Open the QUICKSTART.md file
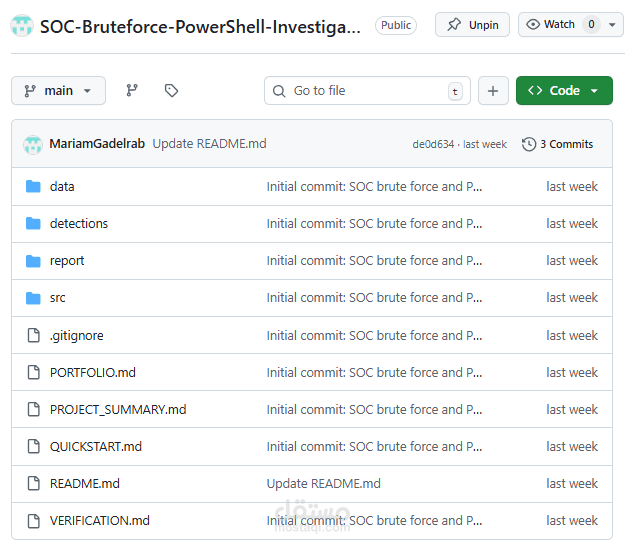Viewport: 625px width, 545px height. tap(96, 447)
